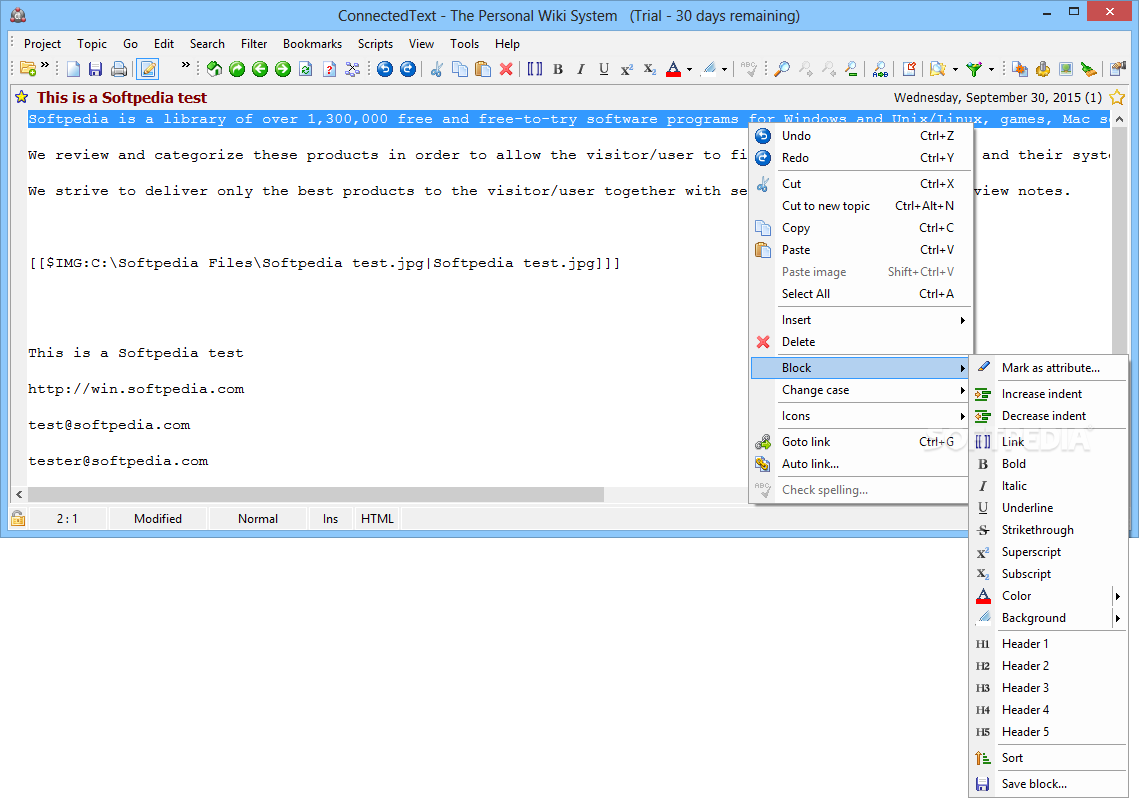Toggle Italic using the toolbar I button

click(x=580, y=69)
